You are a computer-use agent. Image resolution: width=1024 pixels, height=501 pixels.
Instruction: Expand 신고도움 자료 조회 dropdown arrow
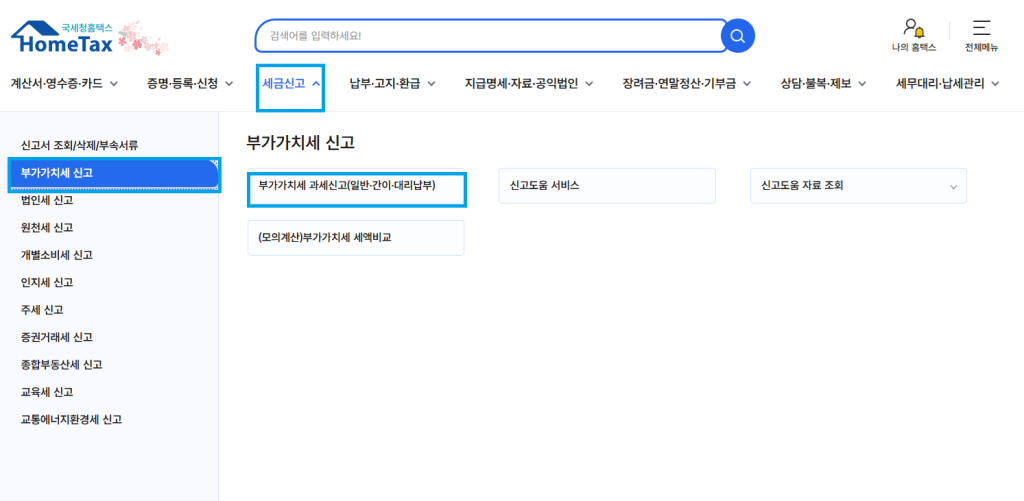click(x=953, y=187)
